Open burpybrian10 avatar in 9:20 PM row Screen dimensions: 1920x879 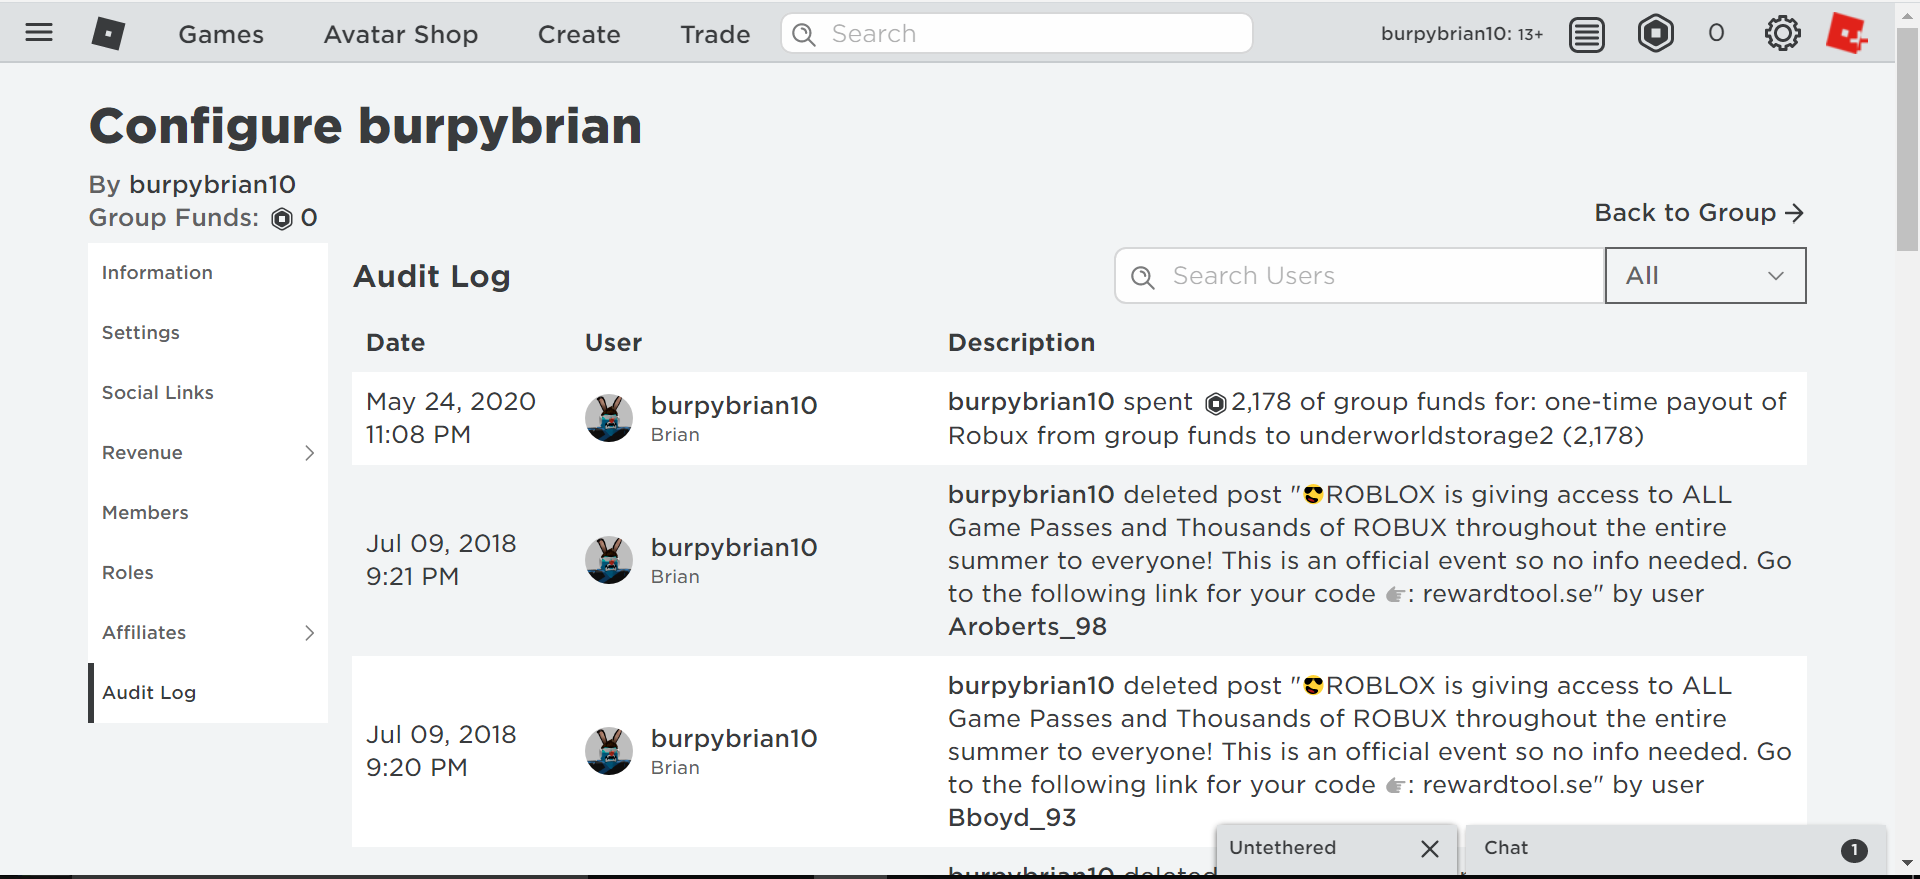[x=609, y=751]
